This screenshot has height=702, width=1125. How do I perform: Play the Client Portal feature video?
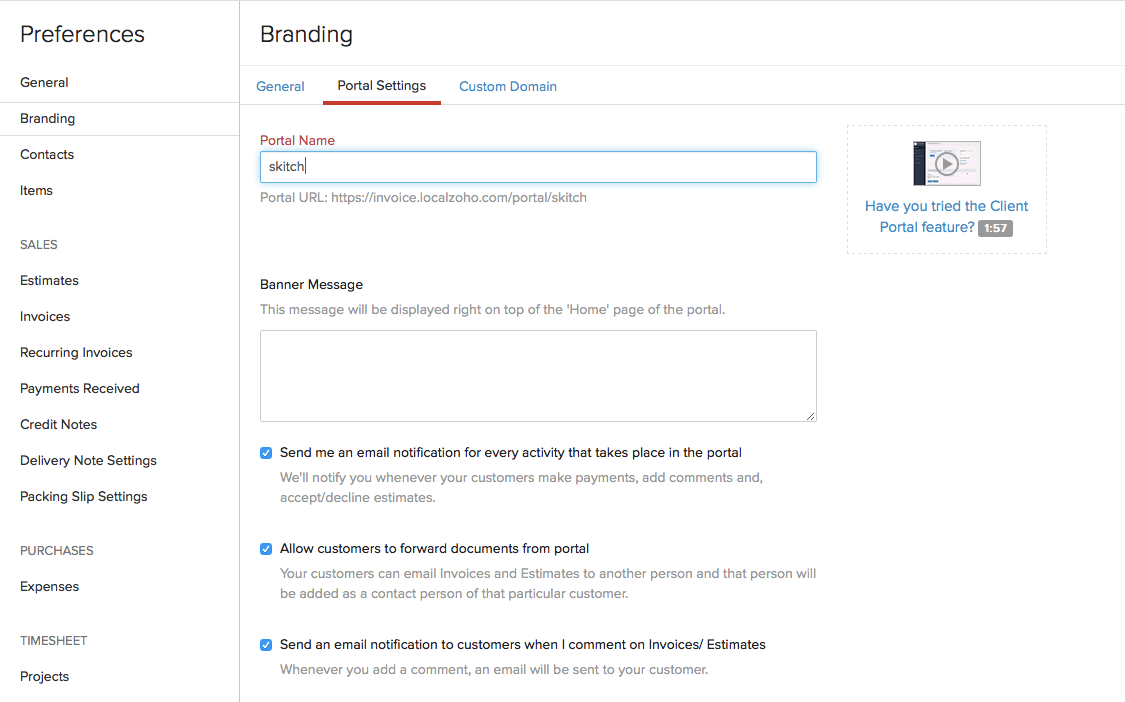[946, 163]
